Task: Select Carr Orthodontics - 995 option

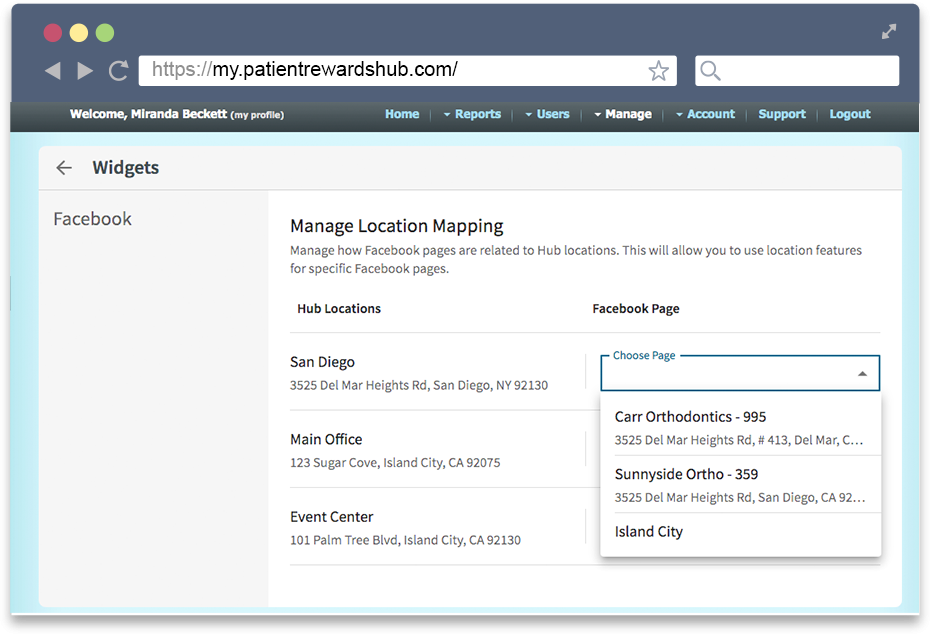Action: 741,427
